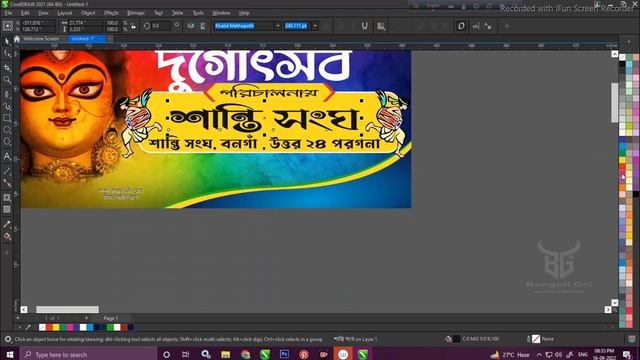640x360 pixels.
Task: Click the OpenType features O icon
Action: point(461,26)
